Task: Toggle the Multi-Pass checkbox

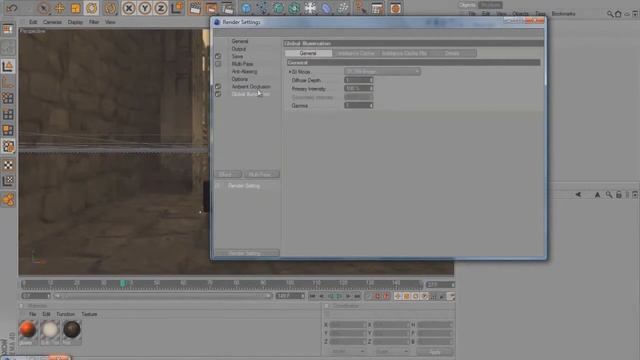Action: tap(218, 64)
